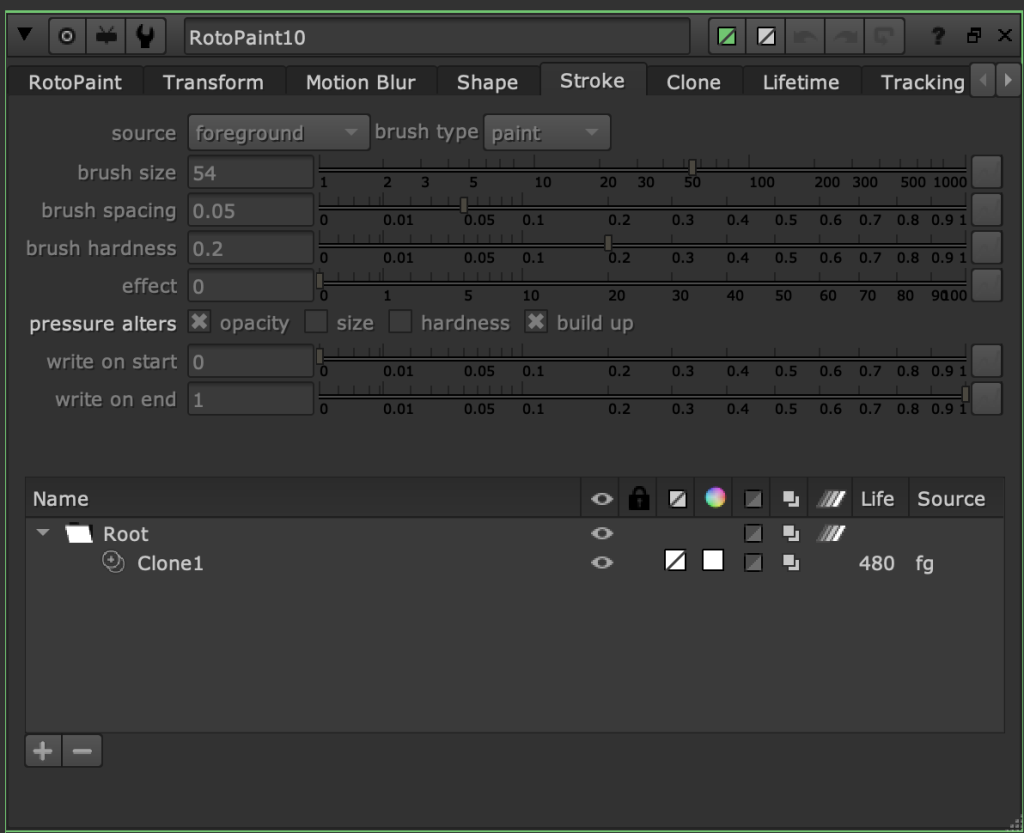Click the motion blur column header icon

click(831, 499)
